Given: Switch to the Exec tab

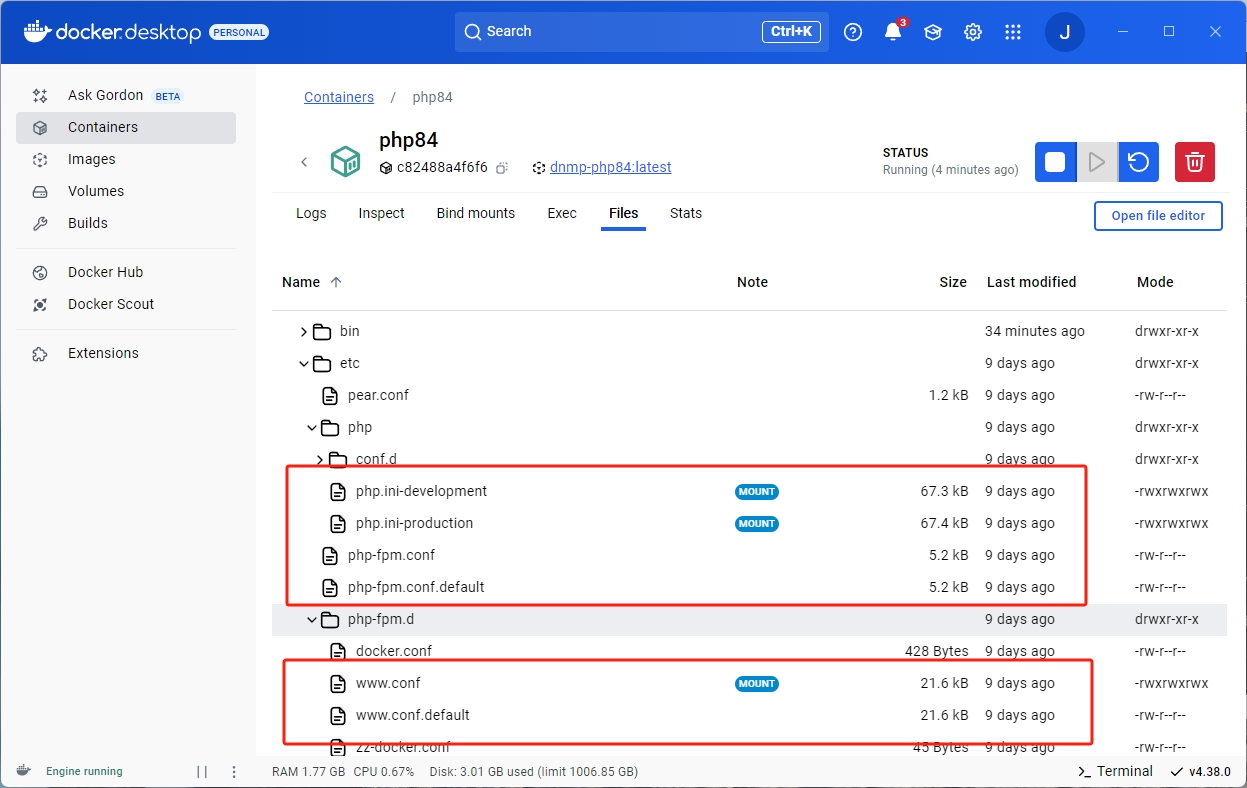Looking at the screenshot, I should point(562,213).
